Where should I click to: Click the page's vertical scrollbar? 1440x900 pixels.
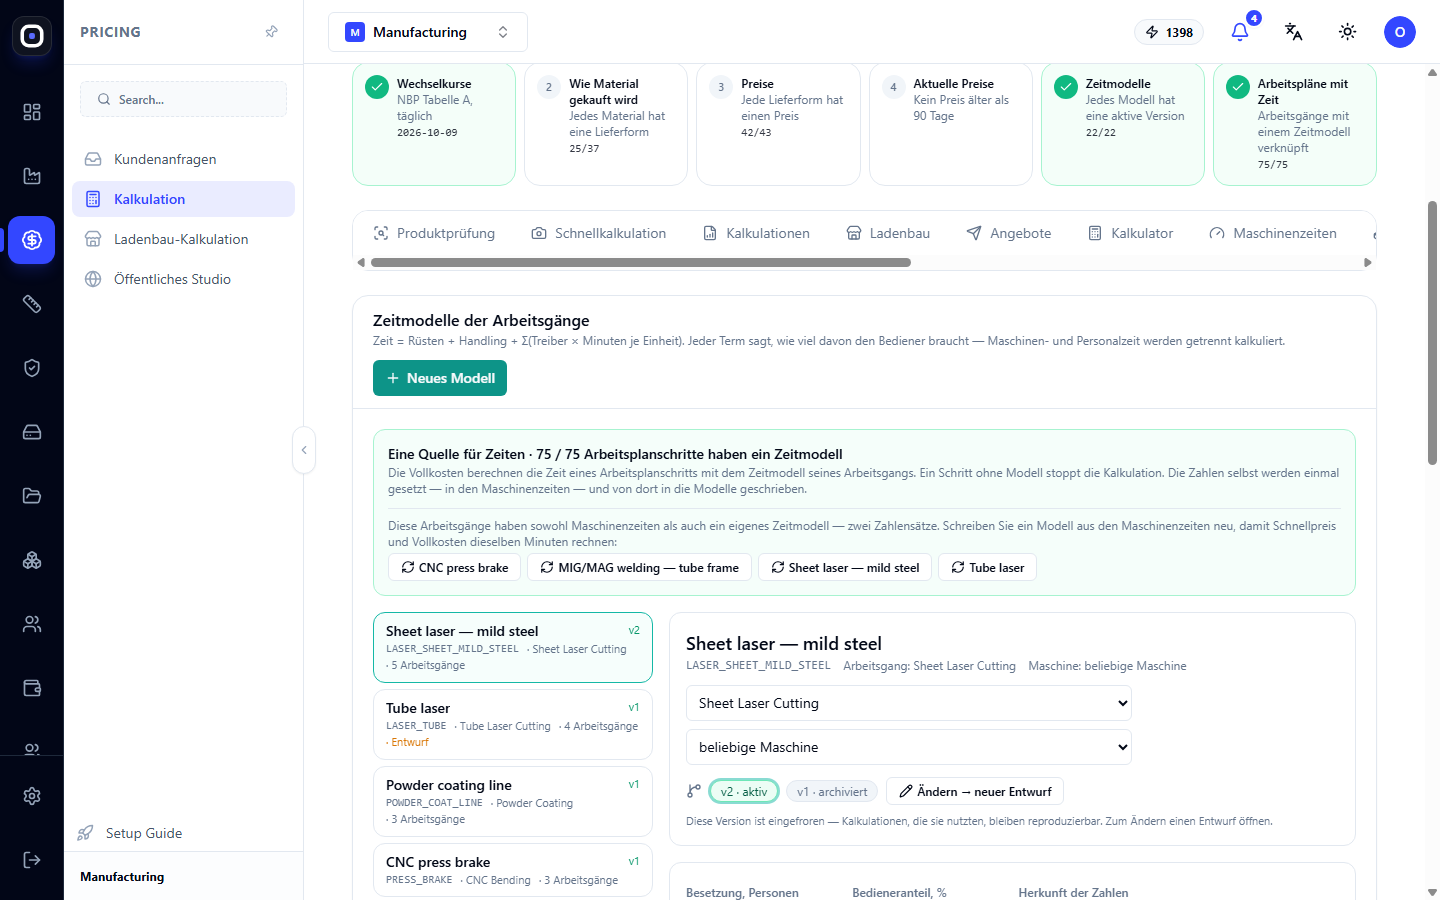1432,332
